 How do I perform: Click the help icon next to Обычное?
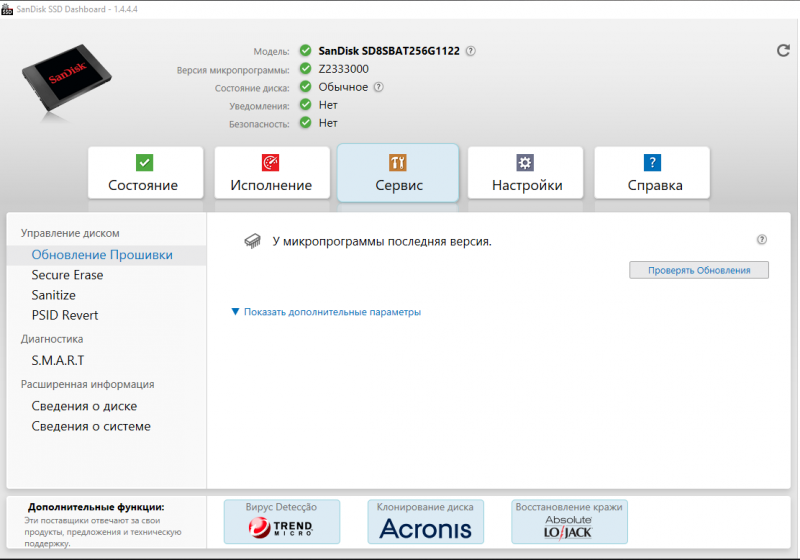point(379,87)
